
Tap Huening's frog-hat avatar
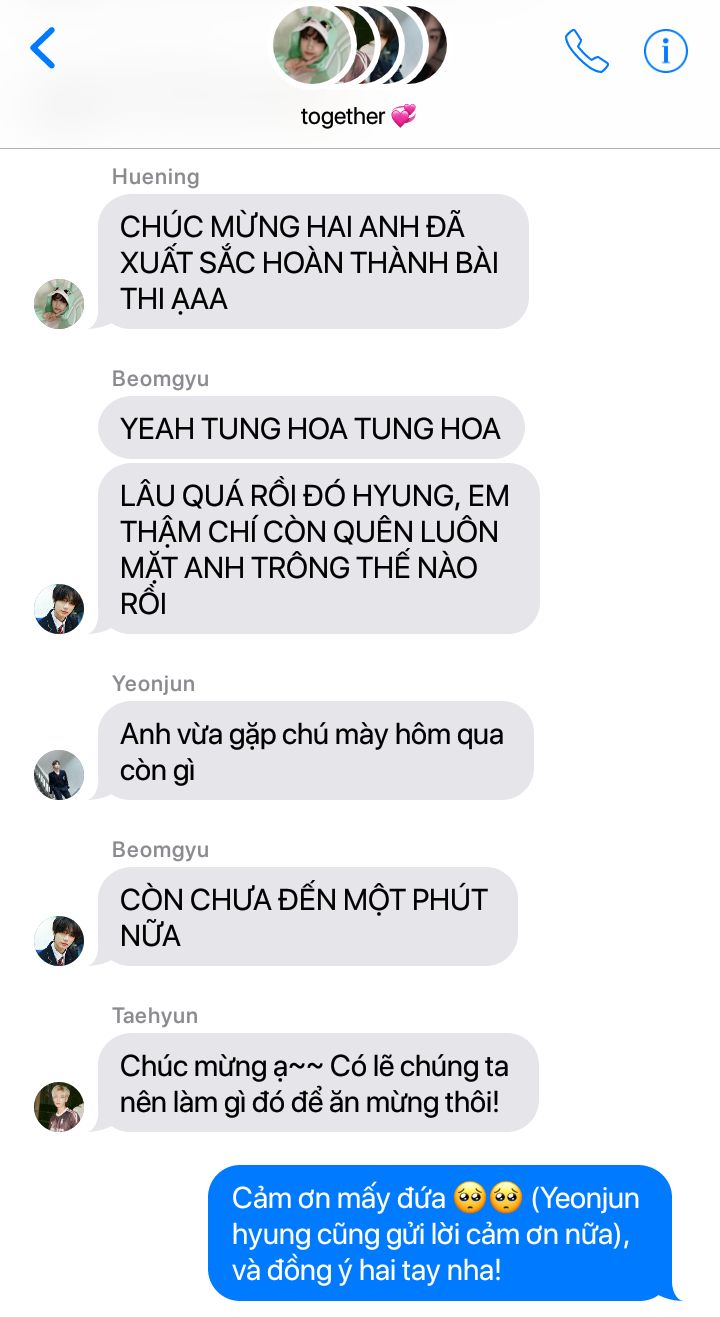coord(59,304)
